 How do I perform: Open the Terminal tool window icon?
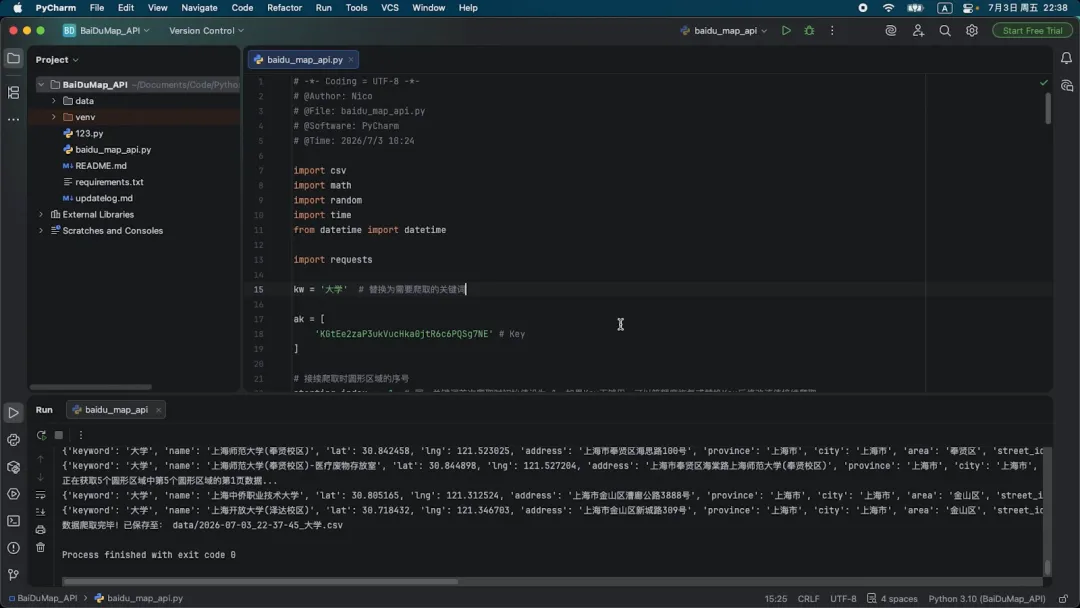(x=13, y=521)
